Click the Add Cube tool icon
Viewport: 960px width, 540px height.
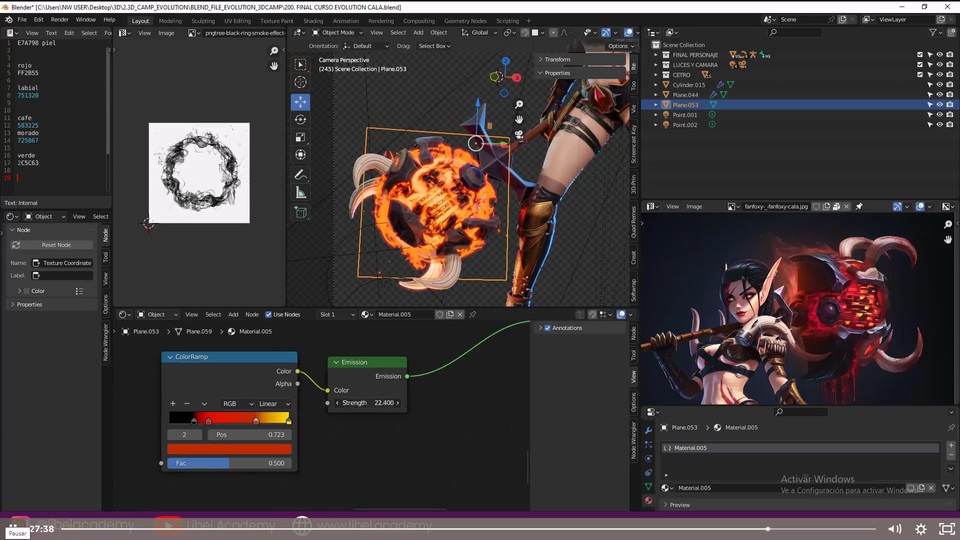(300, 212)
